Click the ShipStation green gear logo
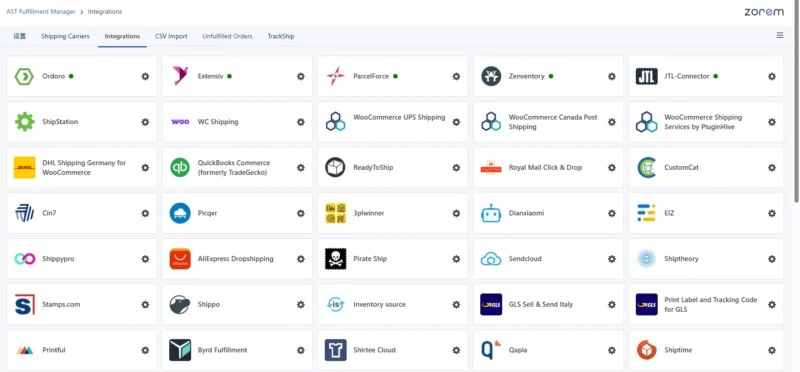Image resolution: width=800 pixels, height=372 pixels. click(24, 122)
